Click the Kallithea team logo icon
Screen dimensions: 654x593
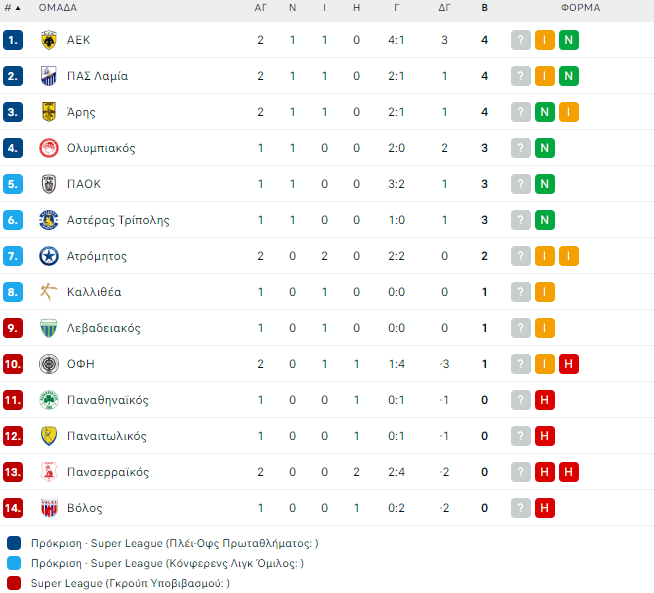48,292
